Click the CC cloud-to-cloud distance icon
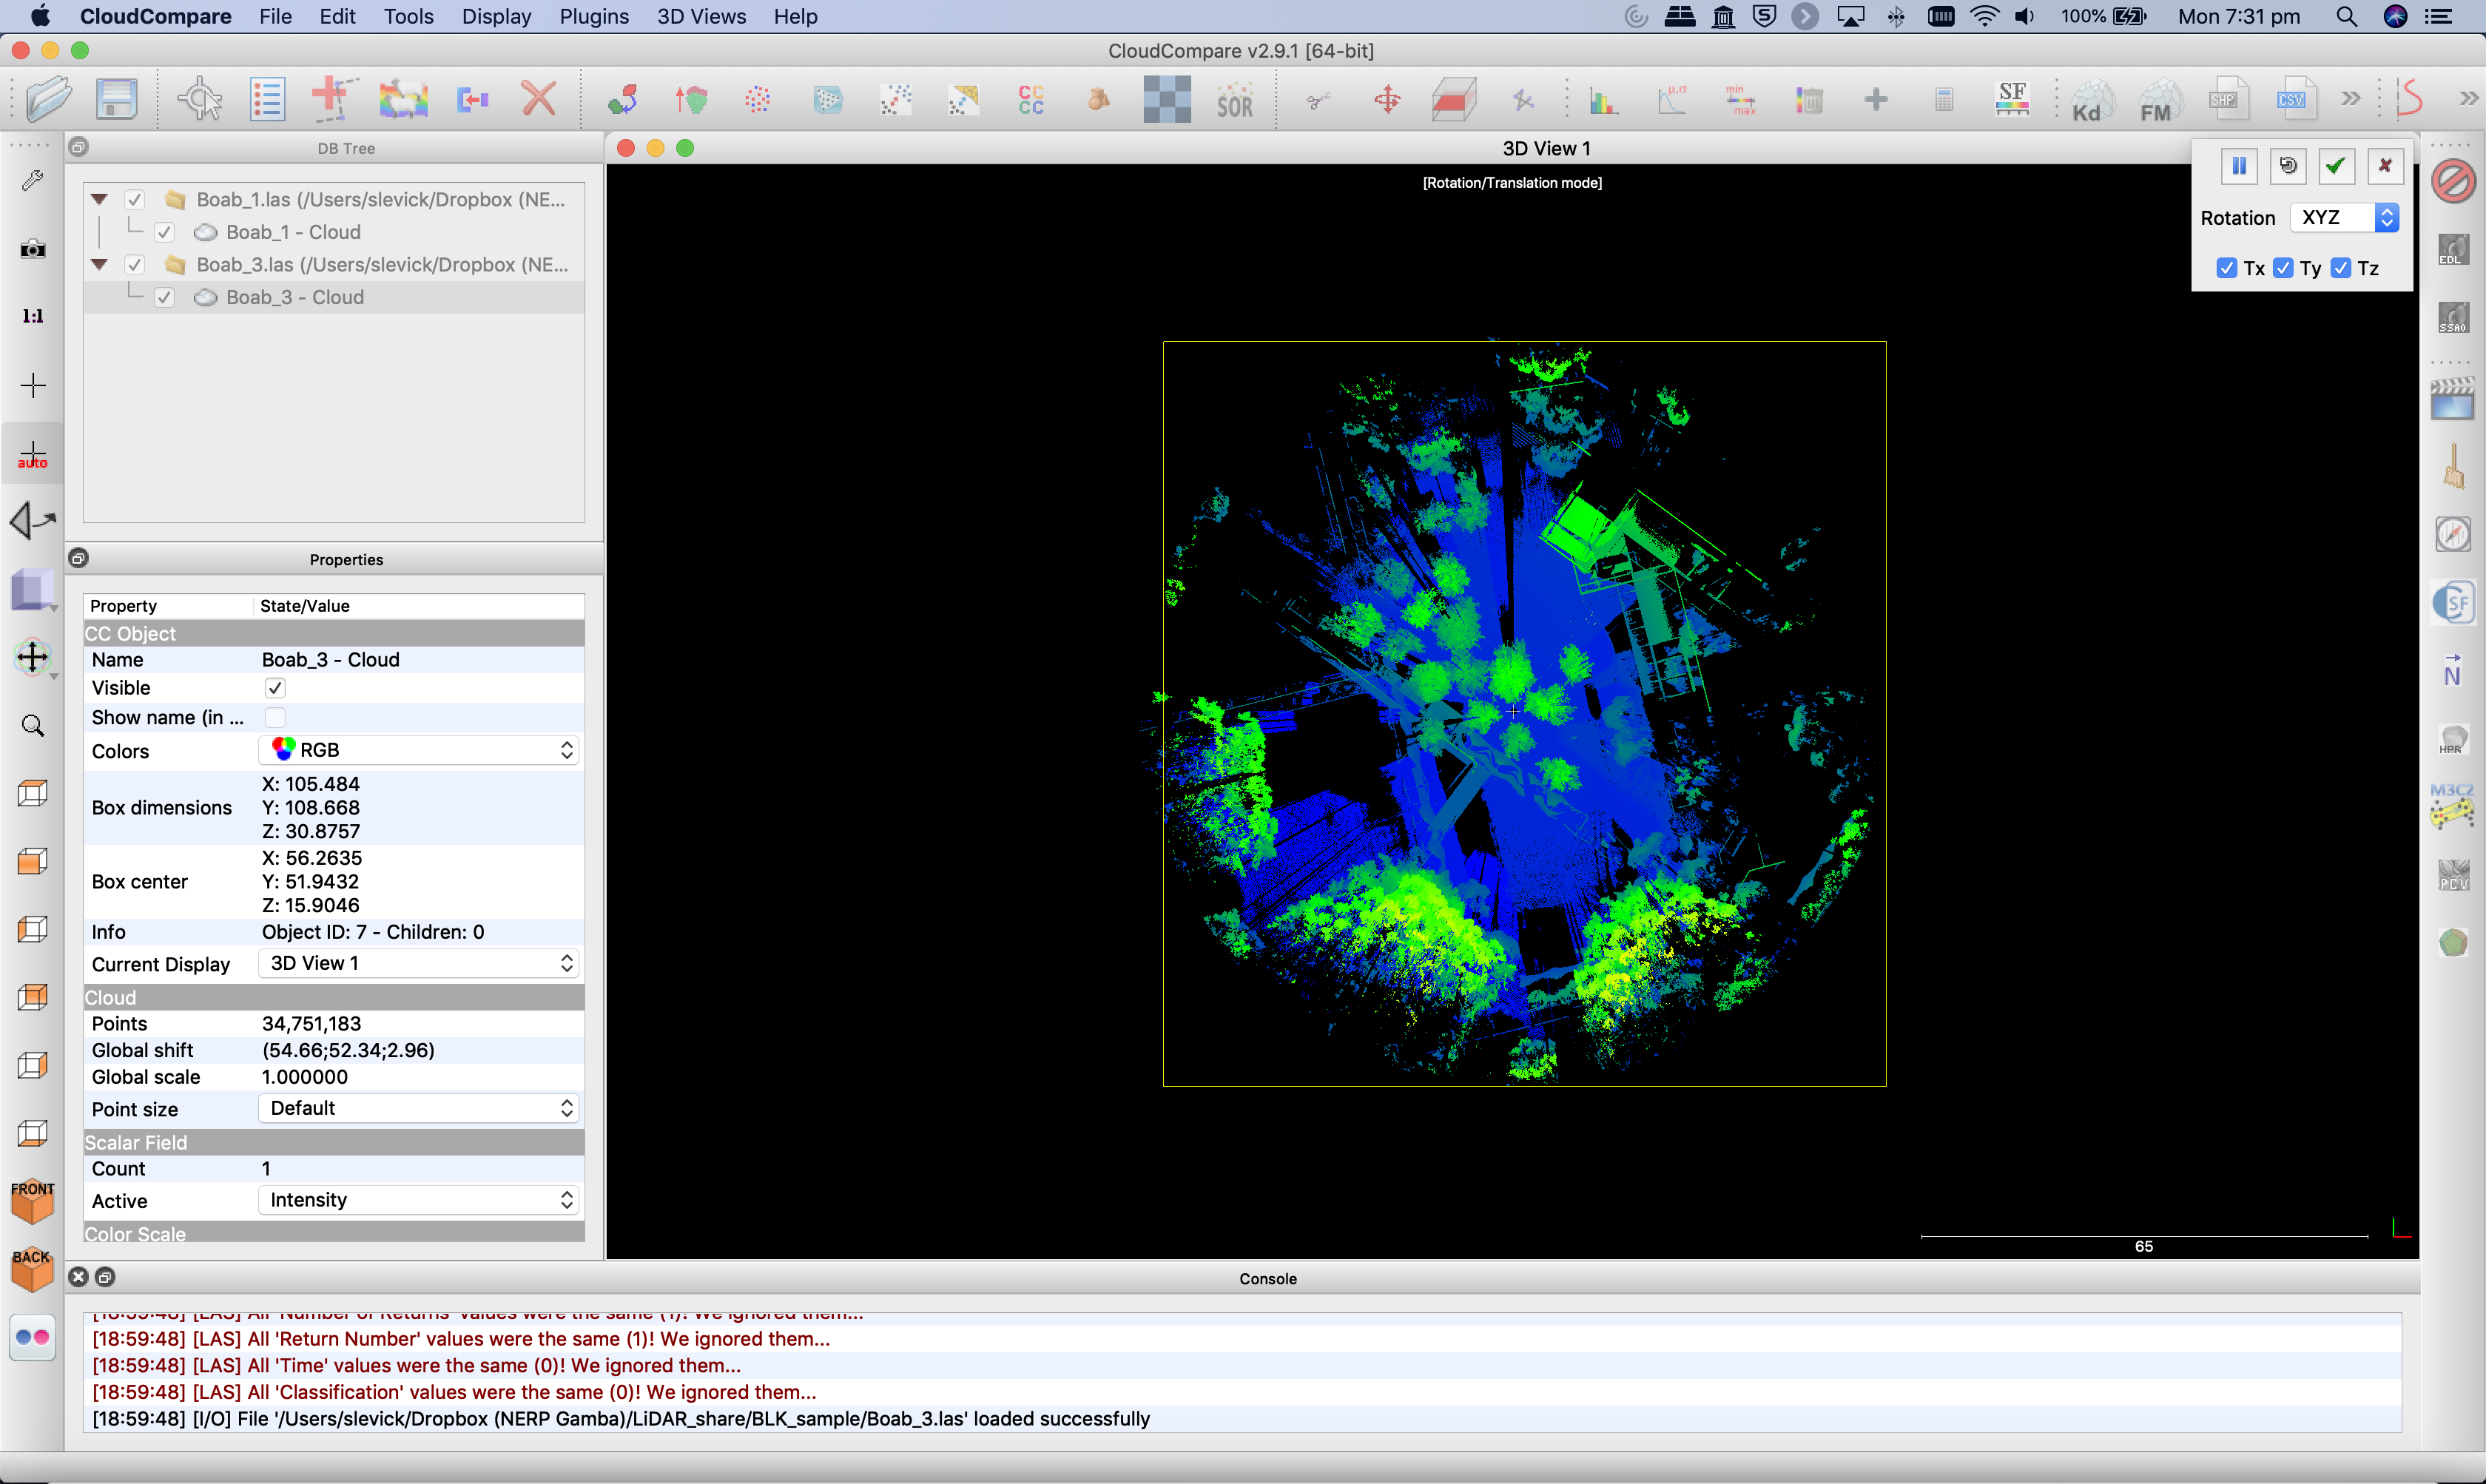 pos(1031,99)
